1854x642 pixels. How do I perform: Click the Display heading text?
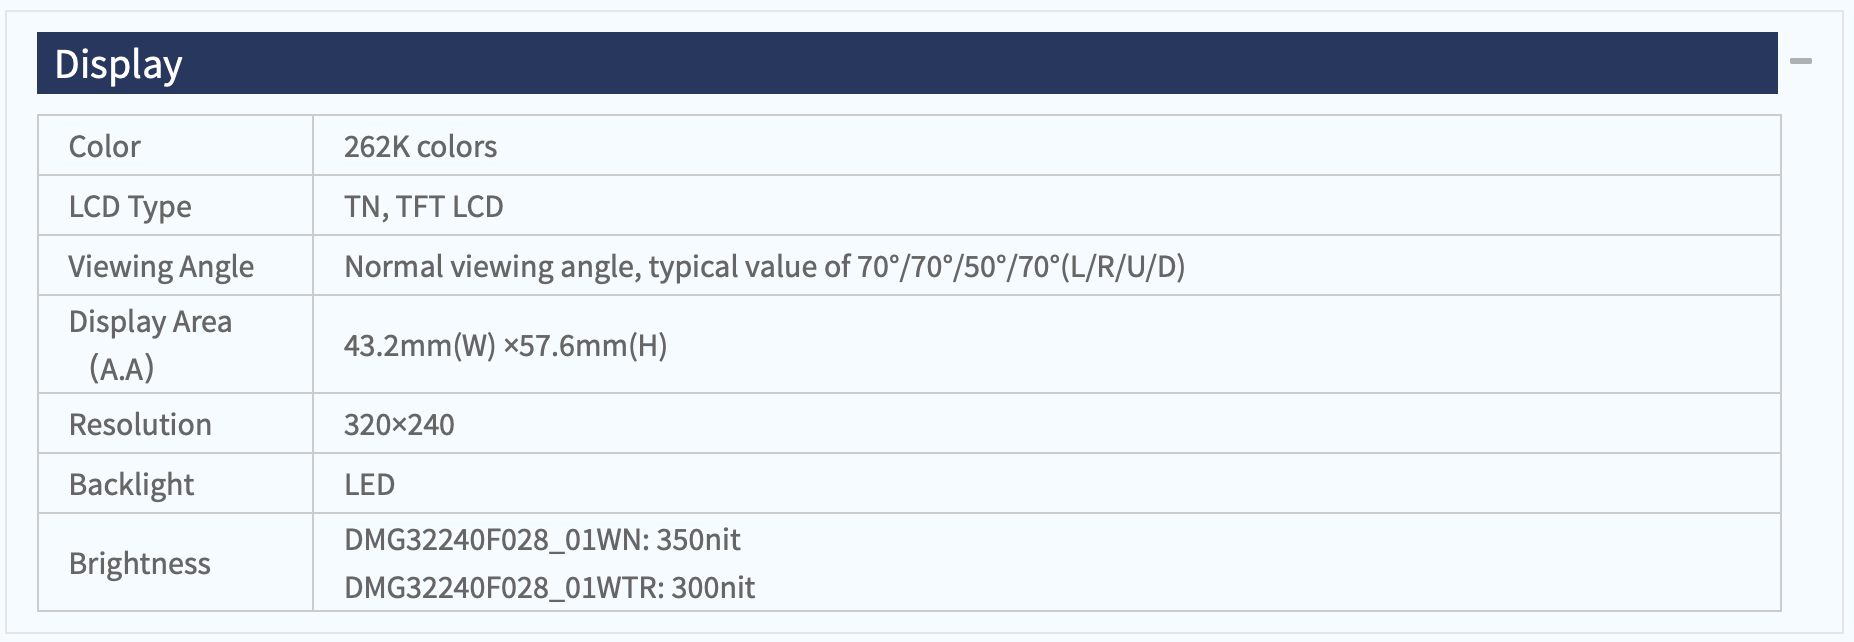coord(118,64)
